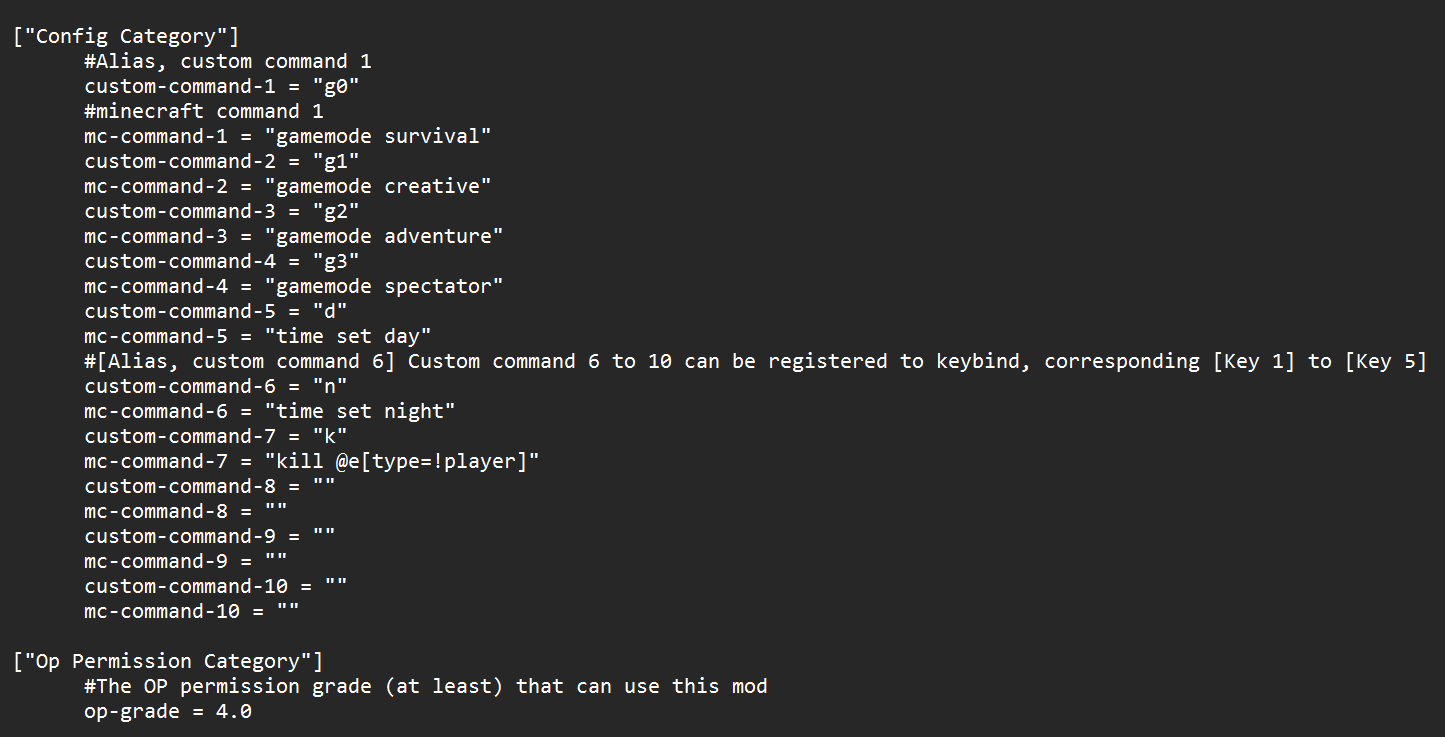Click the "g0" value of custom-command-1

pyautogui.click(x=335, y=87)
